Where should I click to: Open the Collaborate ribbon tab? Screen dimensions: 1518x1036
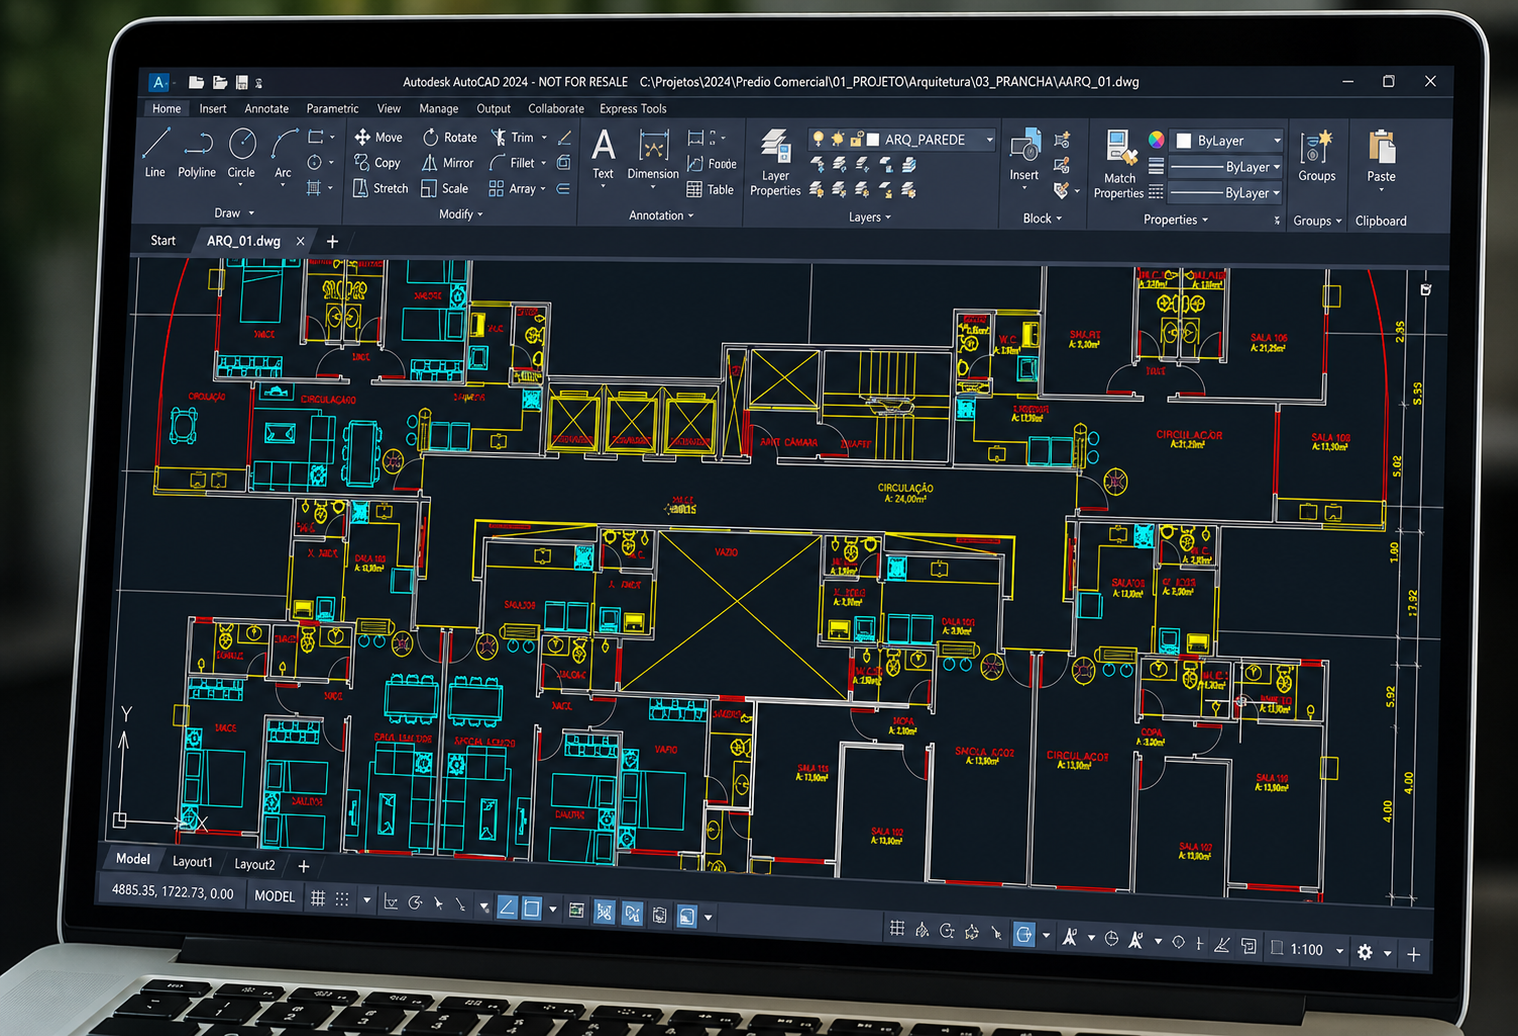pos(556,109)
